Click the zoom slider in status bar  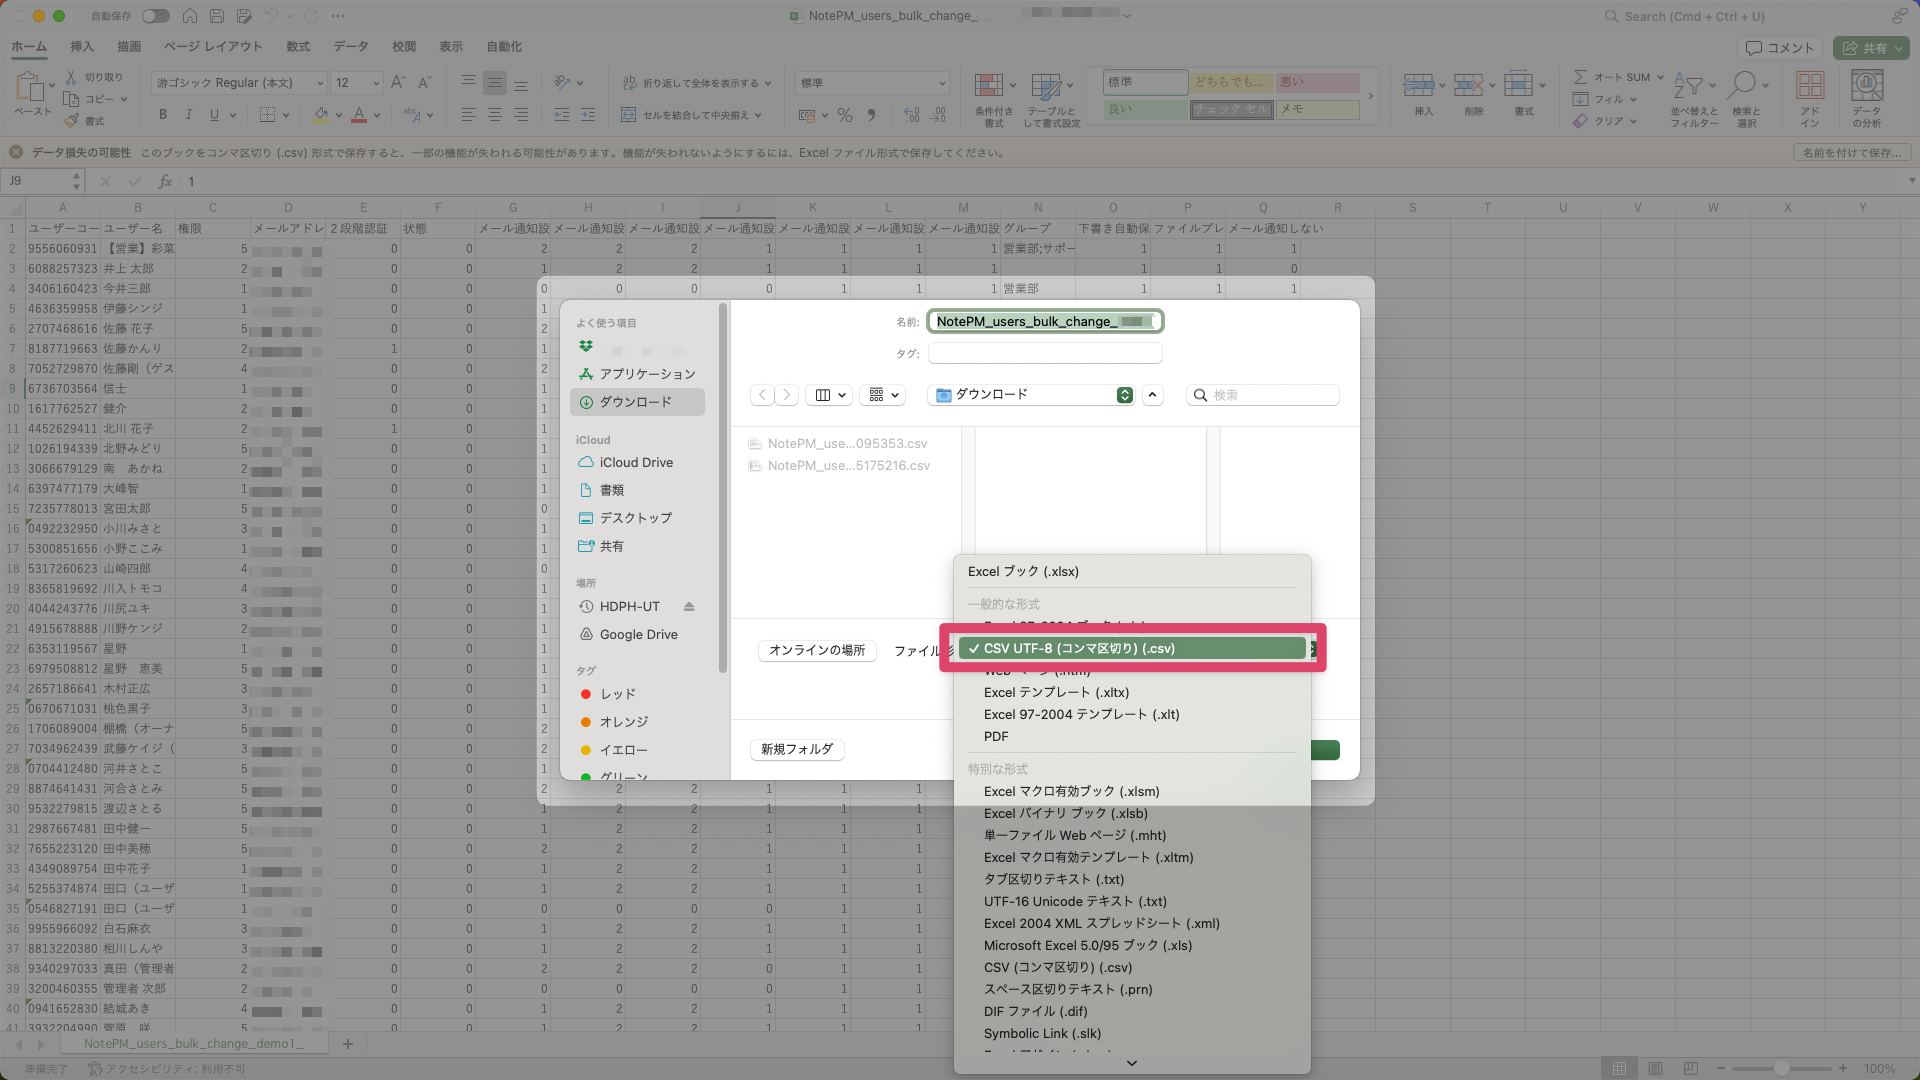(x=1781, y=1069)
